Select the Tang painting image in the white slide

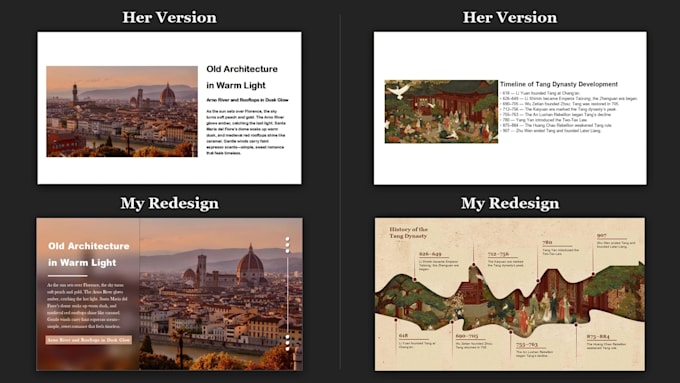(x=441, y=111)
